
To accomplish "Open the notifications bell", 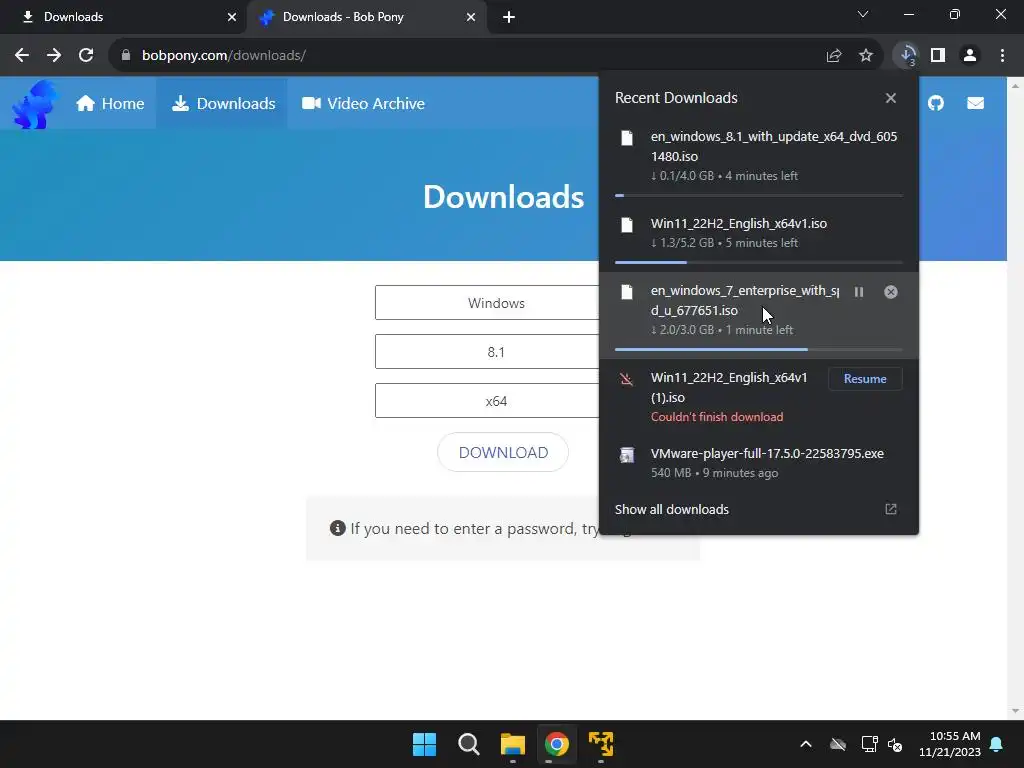I will click(x=997, y=744).
